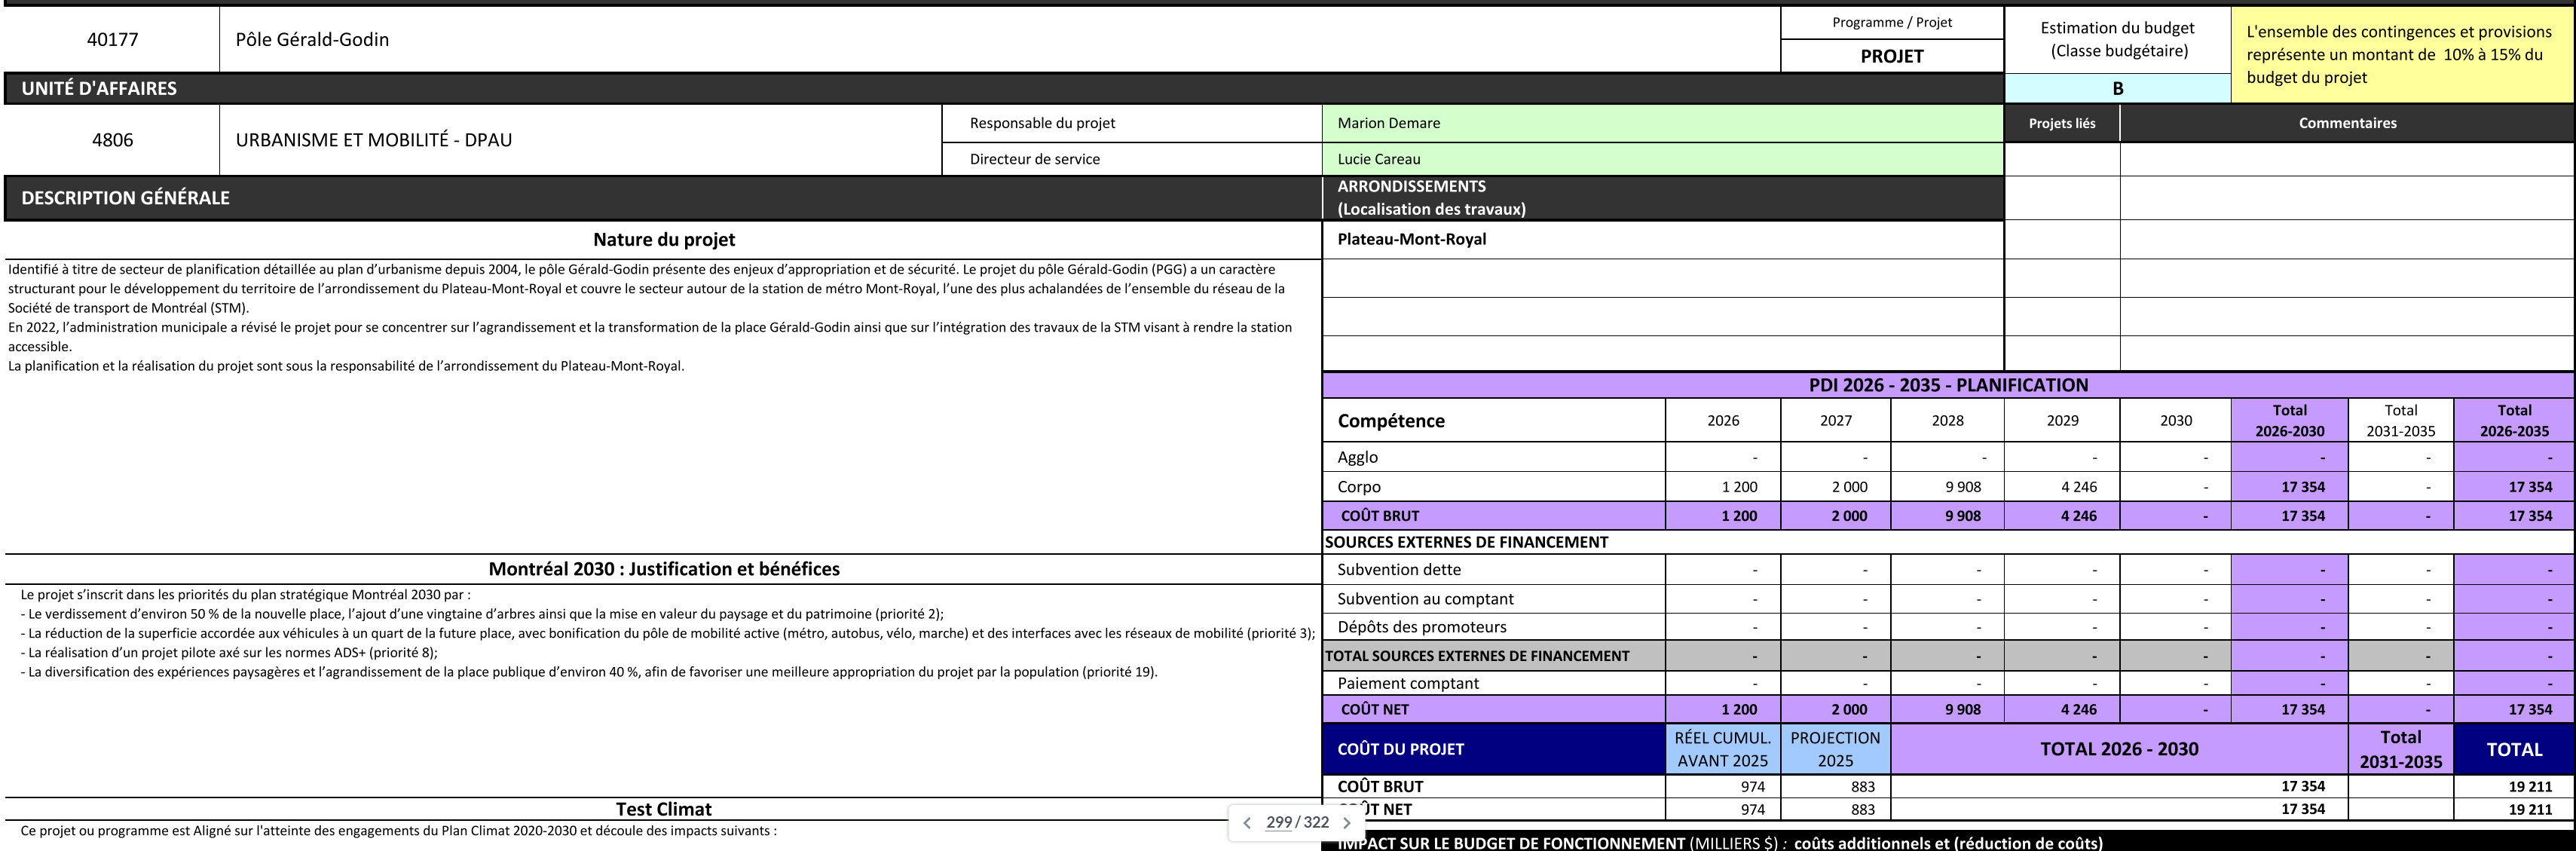The width and height of the screenshot is (2576, 851).
Task: Select the Plateau-Mont-Royal arrondissement text
Action: [x=1411, y=239]
